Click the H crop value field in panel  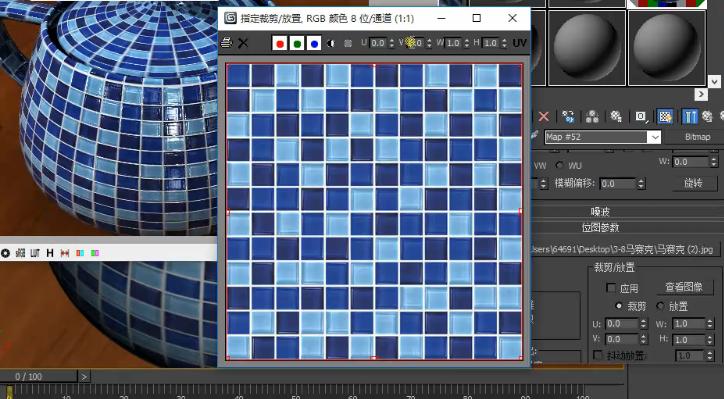(x=689, y=339)
